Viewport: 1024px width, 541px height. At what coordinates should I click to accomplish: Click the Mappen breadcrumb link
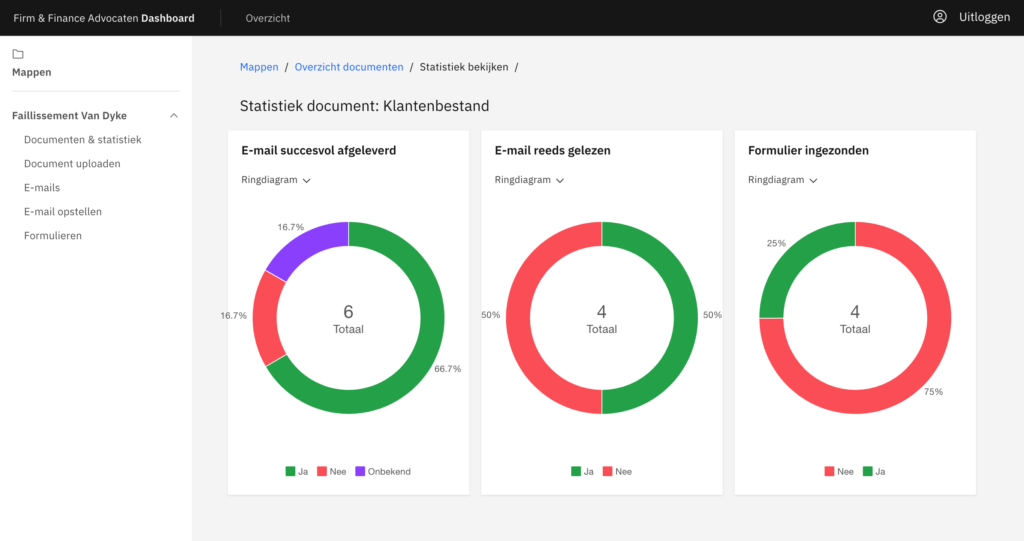pyautogui.click(x=259, y=67)
